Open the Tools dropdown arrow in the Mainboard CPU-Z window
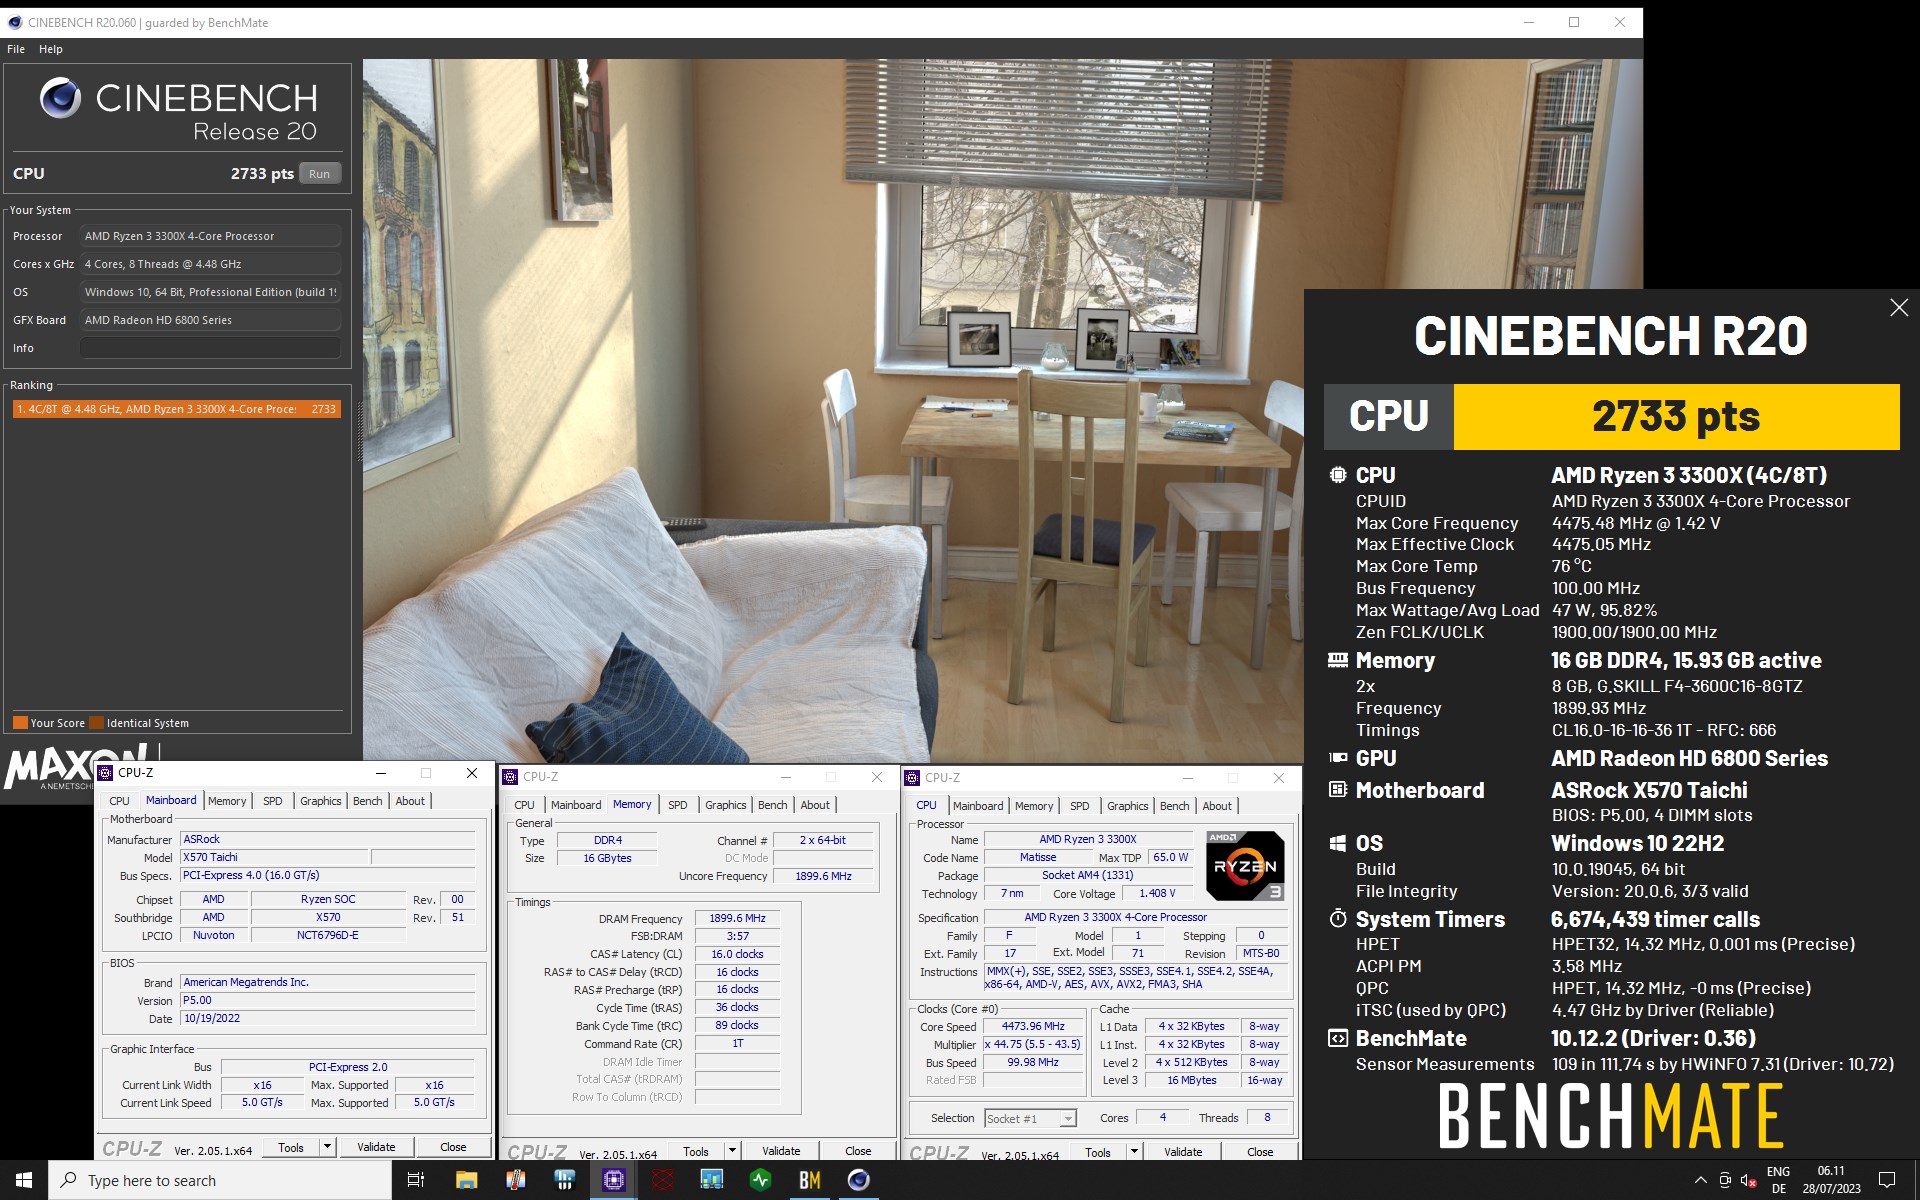This screenshot has width=1920, height=1200. tap(327, 1147)
